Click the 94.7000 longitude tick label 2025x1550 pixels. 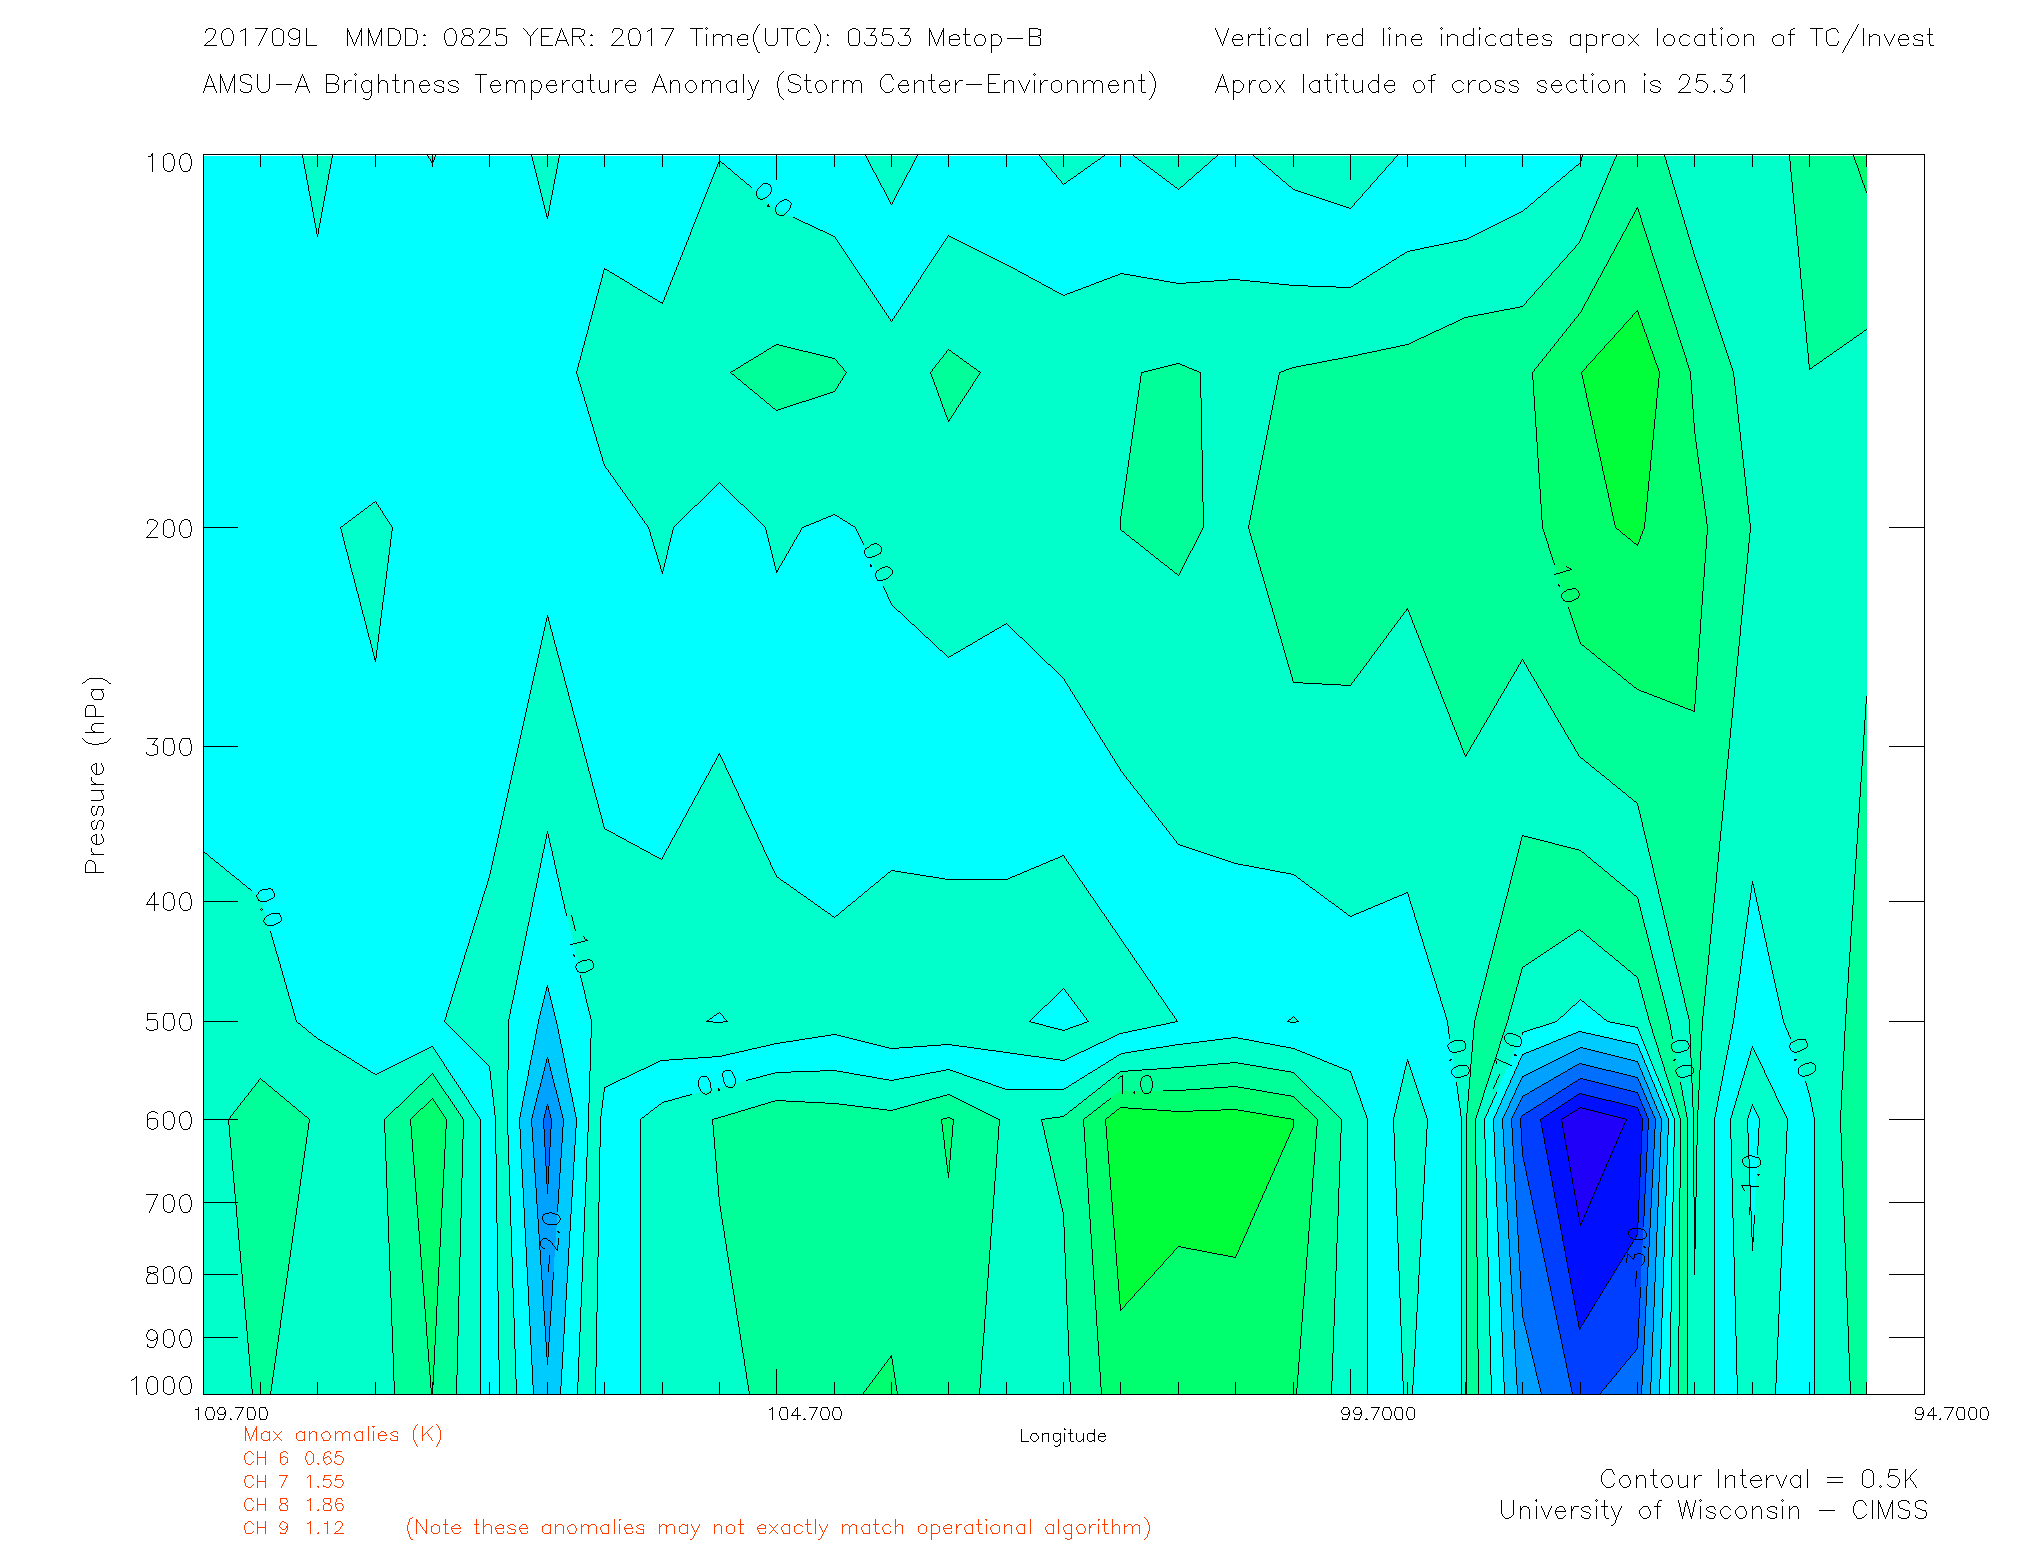[1951, 1414]
